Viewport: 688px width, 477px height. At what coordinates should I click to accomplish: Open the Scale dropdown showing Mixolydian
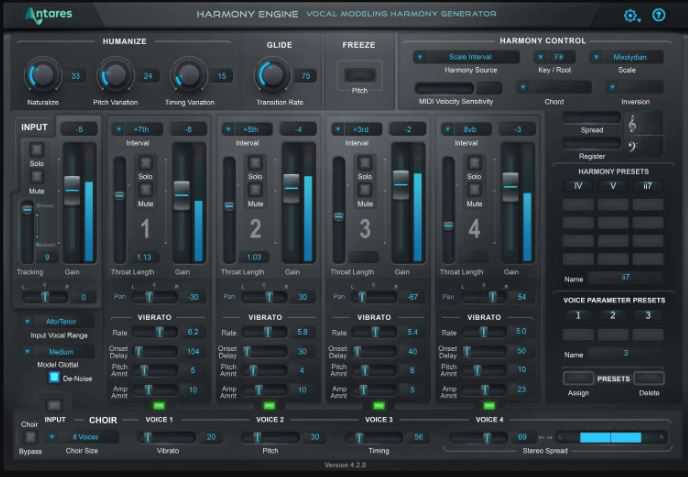pyautogui.click(x=626, y=57)
